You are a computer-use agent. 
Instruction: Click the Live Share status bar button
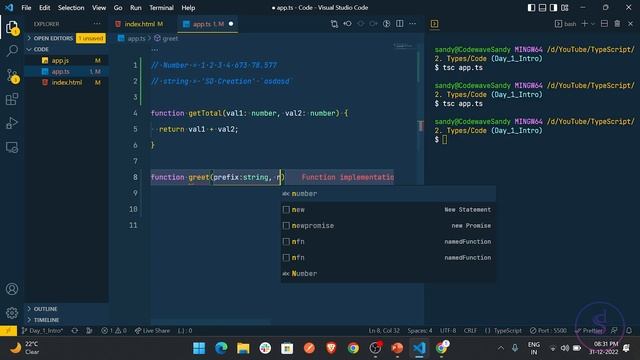152,331
